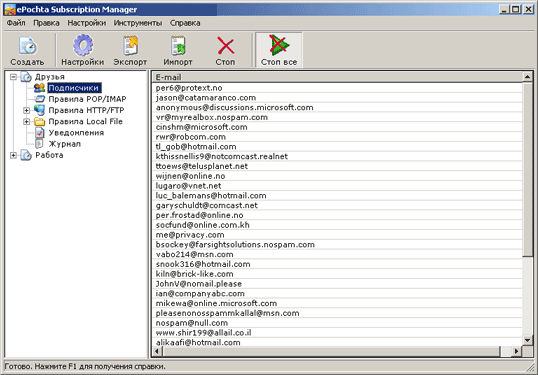
Task: Select snook316@hotmail.com row
Action: point(338,264)
